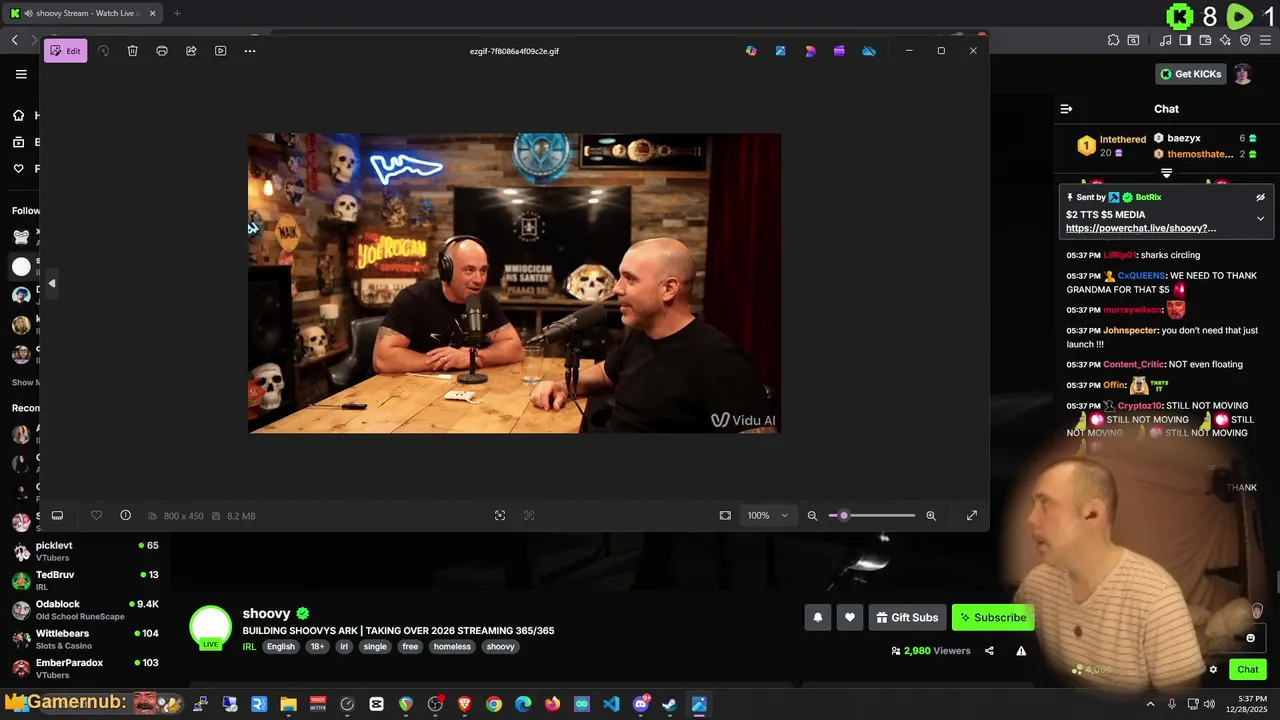Image resolution: width=1280 pixels, height=720 pixels.
Task: Open the IRL category link
Action: (249, 647)
